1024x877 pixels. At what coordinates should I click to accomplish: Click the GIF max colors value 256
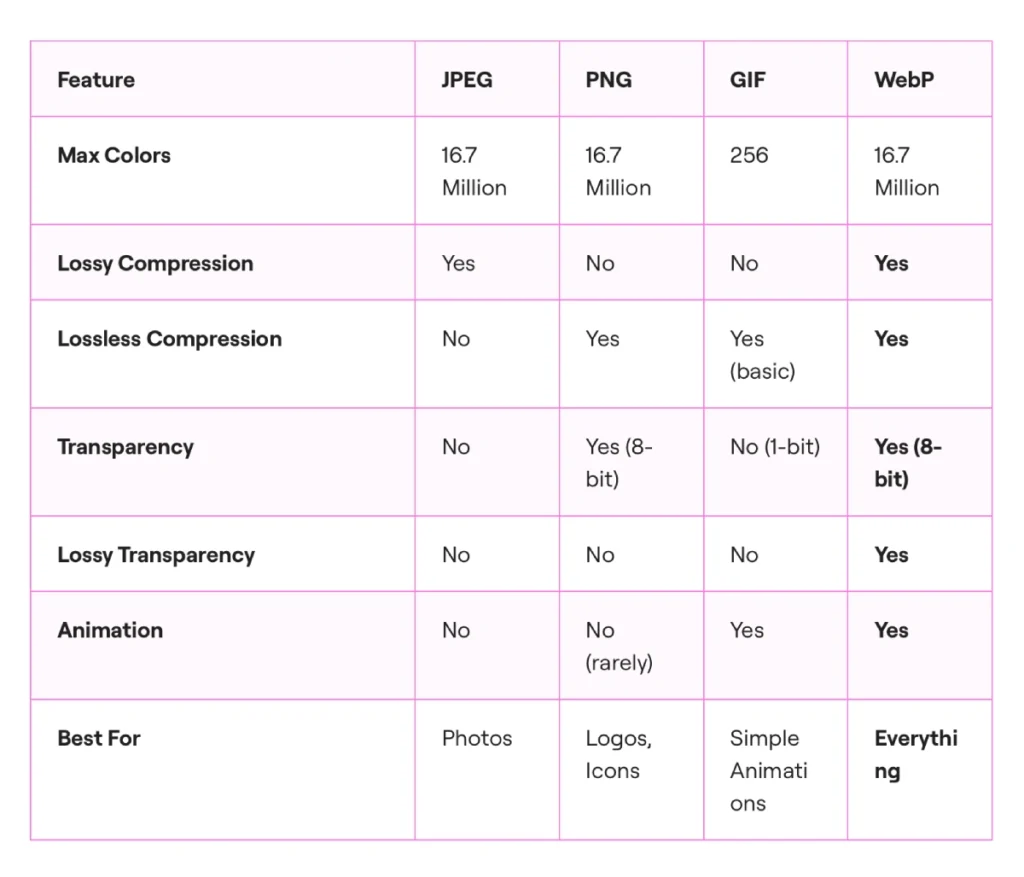point(749,155)
